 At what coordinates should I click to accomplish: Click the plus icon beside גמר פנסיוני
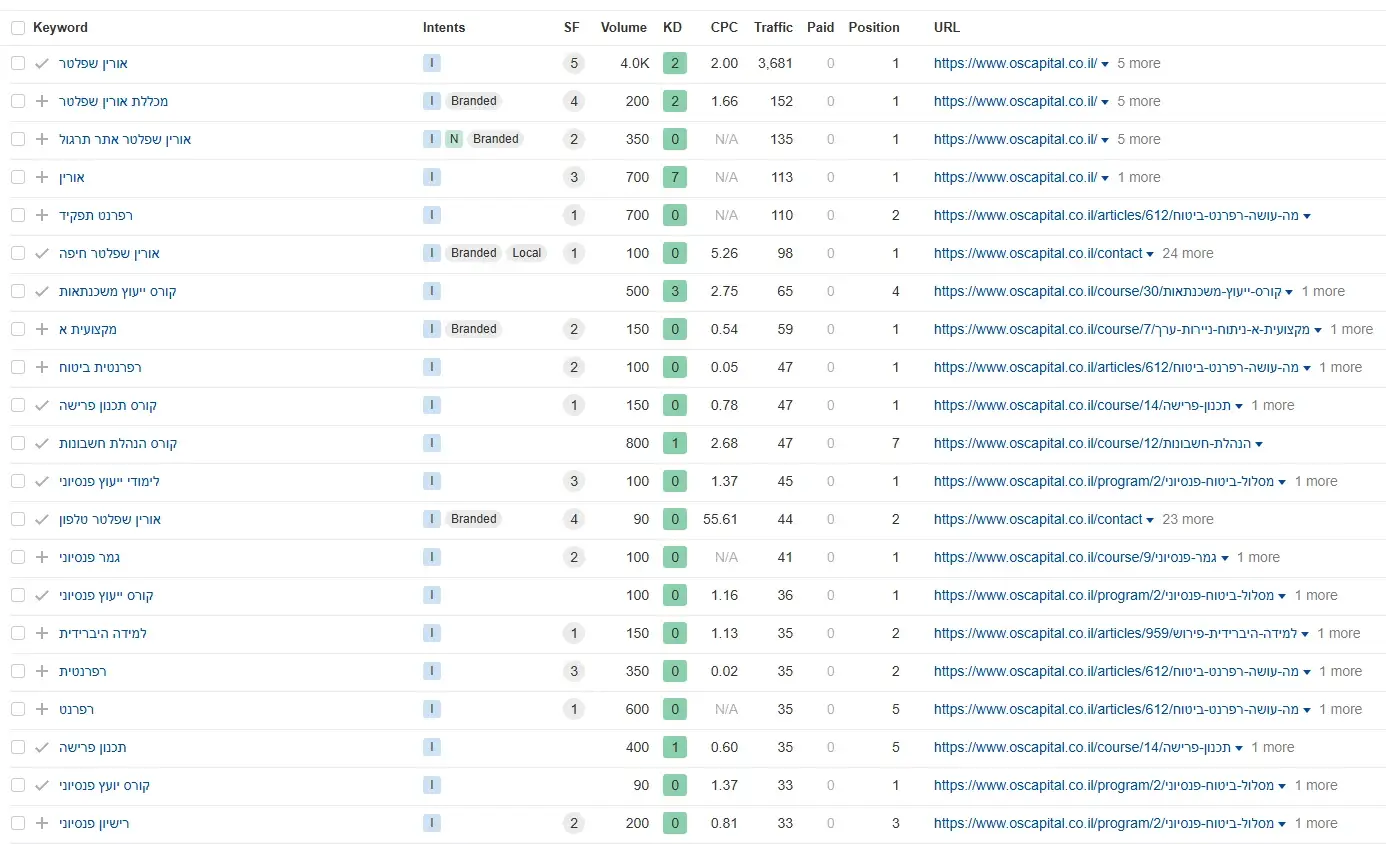(x=41, y=557)
